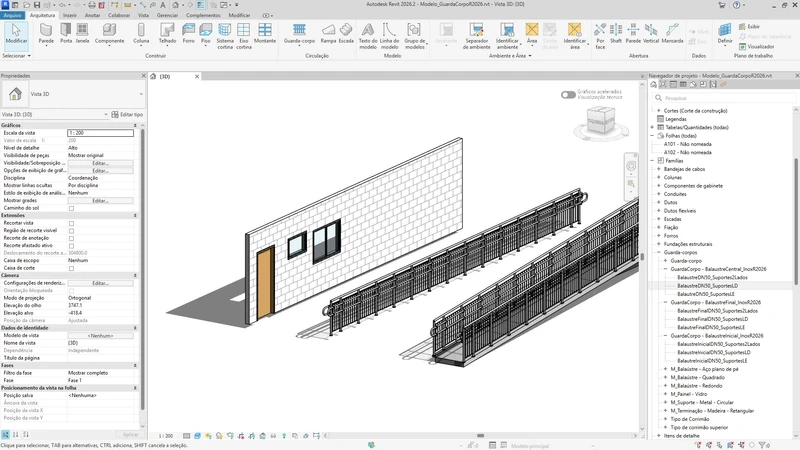Select the Janela window tool

82,34
